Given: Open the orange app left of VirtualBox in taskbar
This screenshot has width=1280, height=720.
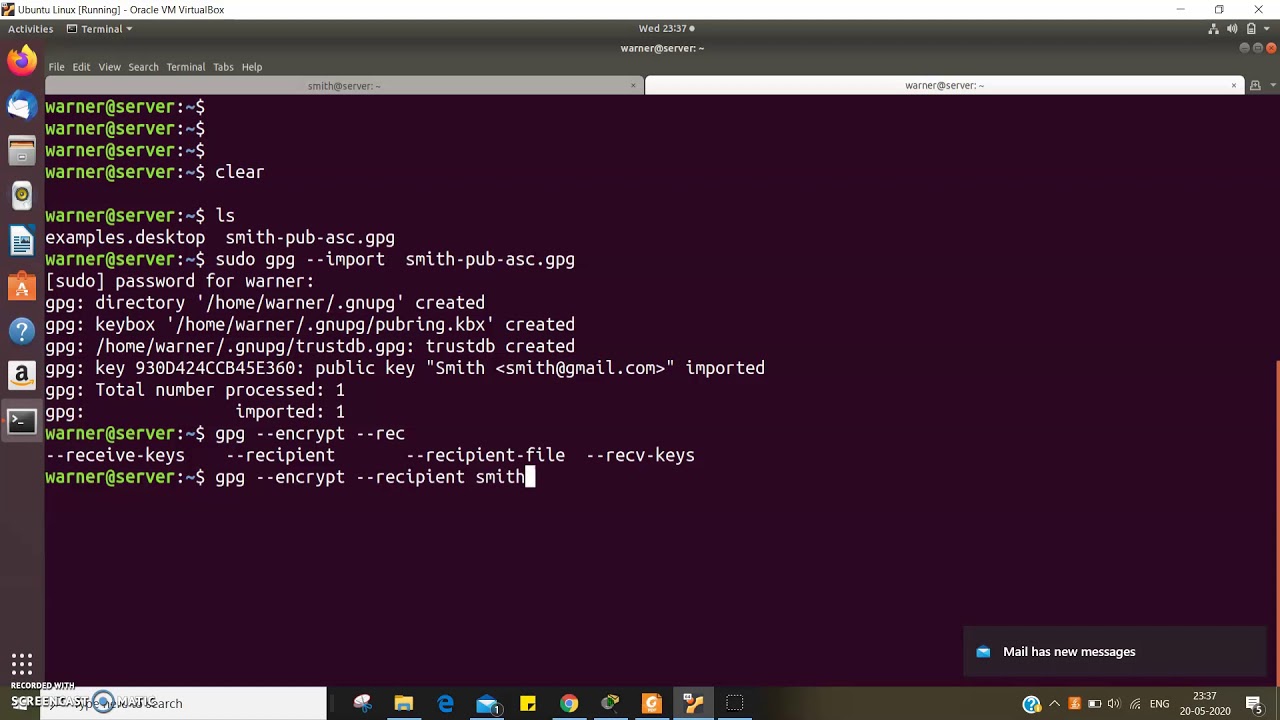Looking at the screenshot, I should 652,704.
